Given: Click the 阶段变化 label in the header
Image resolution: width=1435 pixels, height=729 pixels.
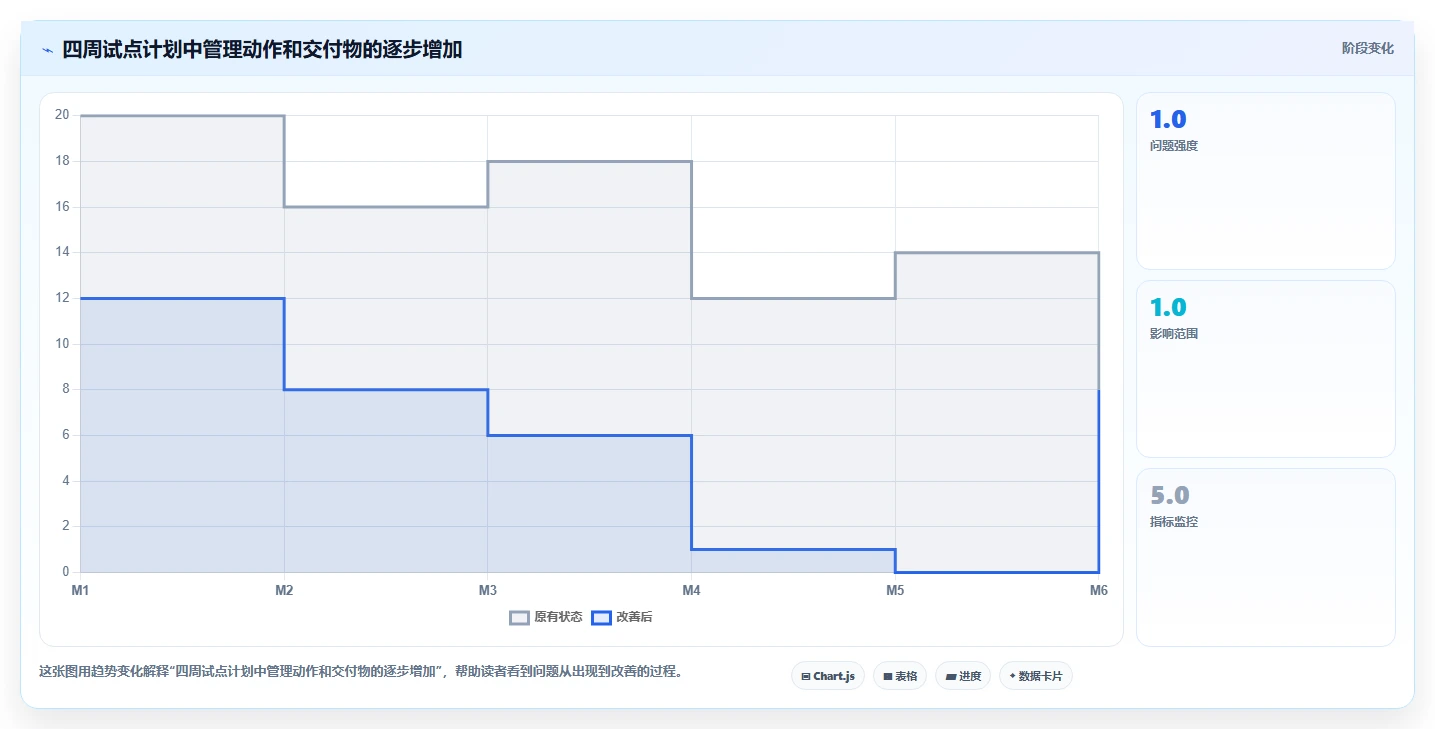Looking at the screenshot, I should pyautogui.click(x=1368, y=48).
